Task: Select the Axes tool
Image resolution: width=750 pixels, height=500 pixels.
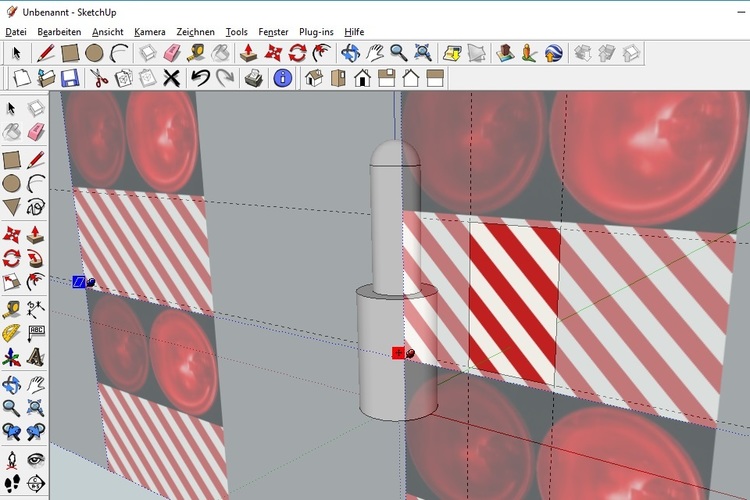Action: point(11,357)
